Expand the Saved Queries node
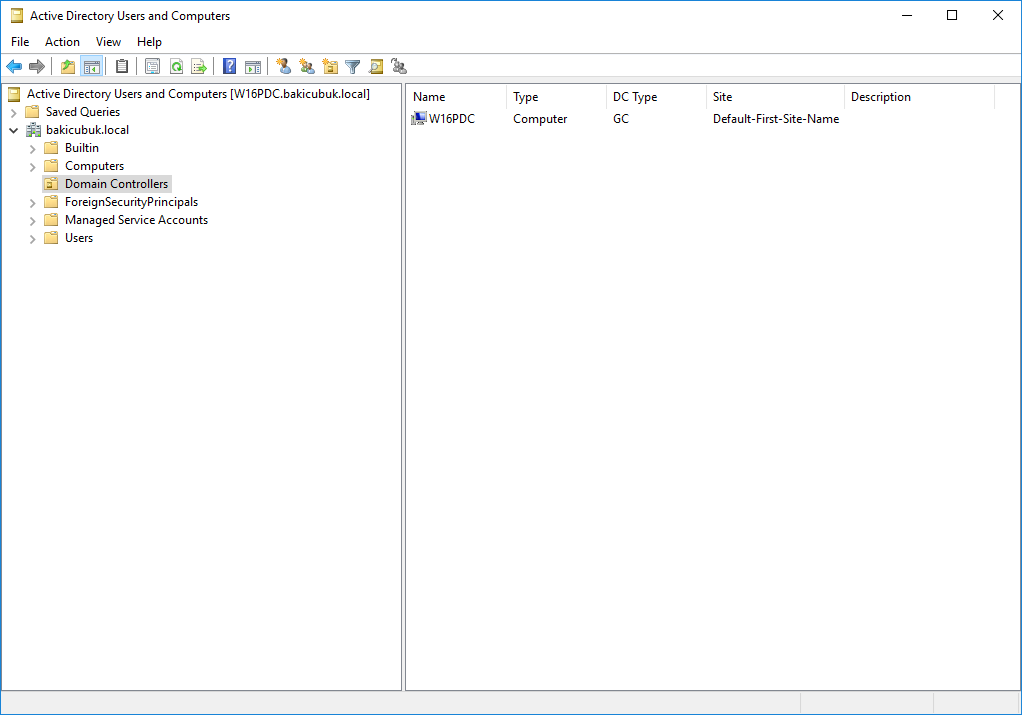 pyautogui.click(x=14, y=112)
